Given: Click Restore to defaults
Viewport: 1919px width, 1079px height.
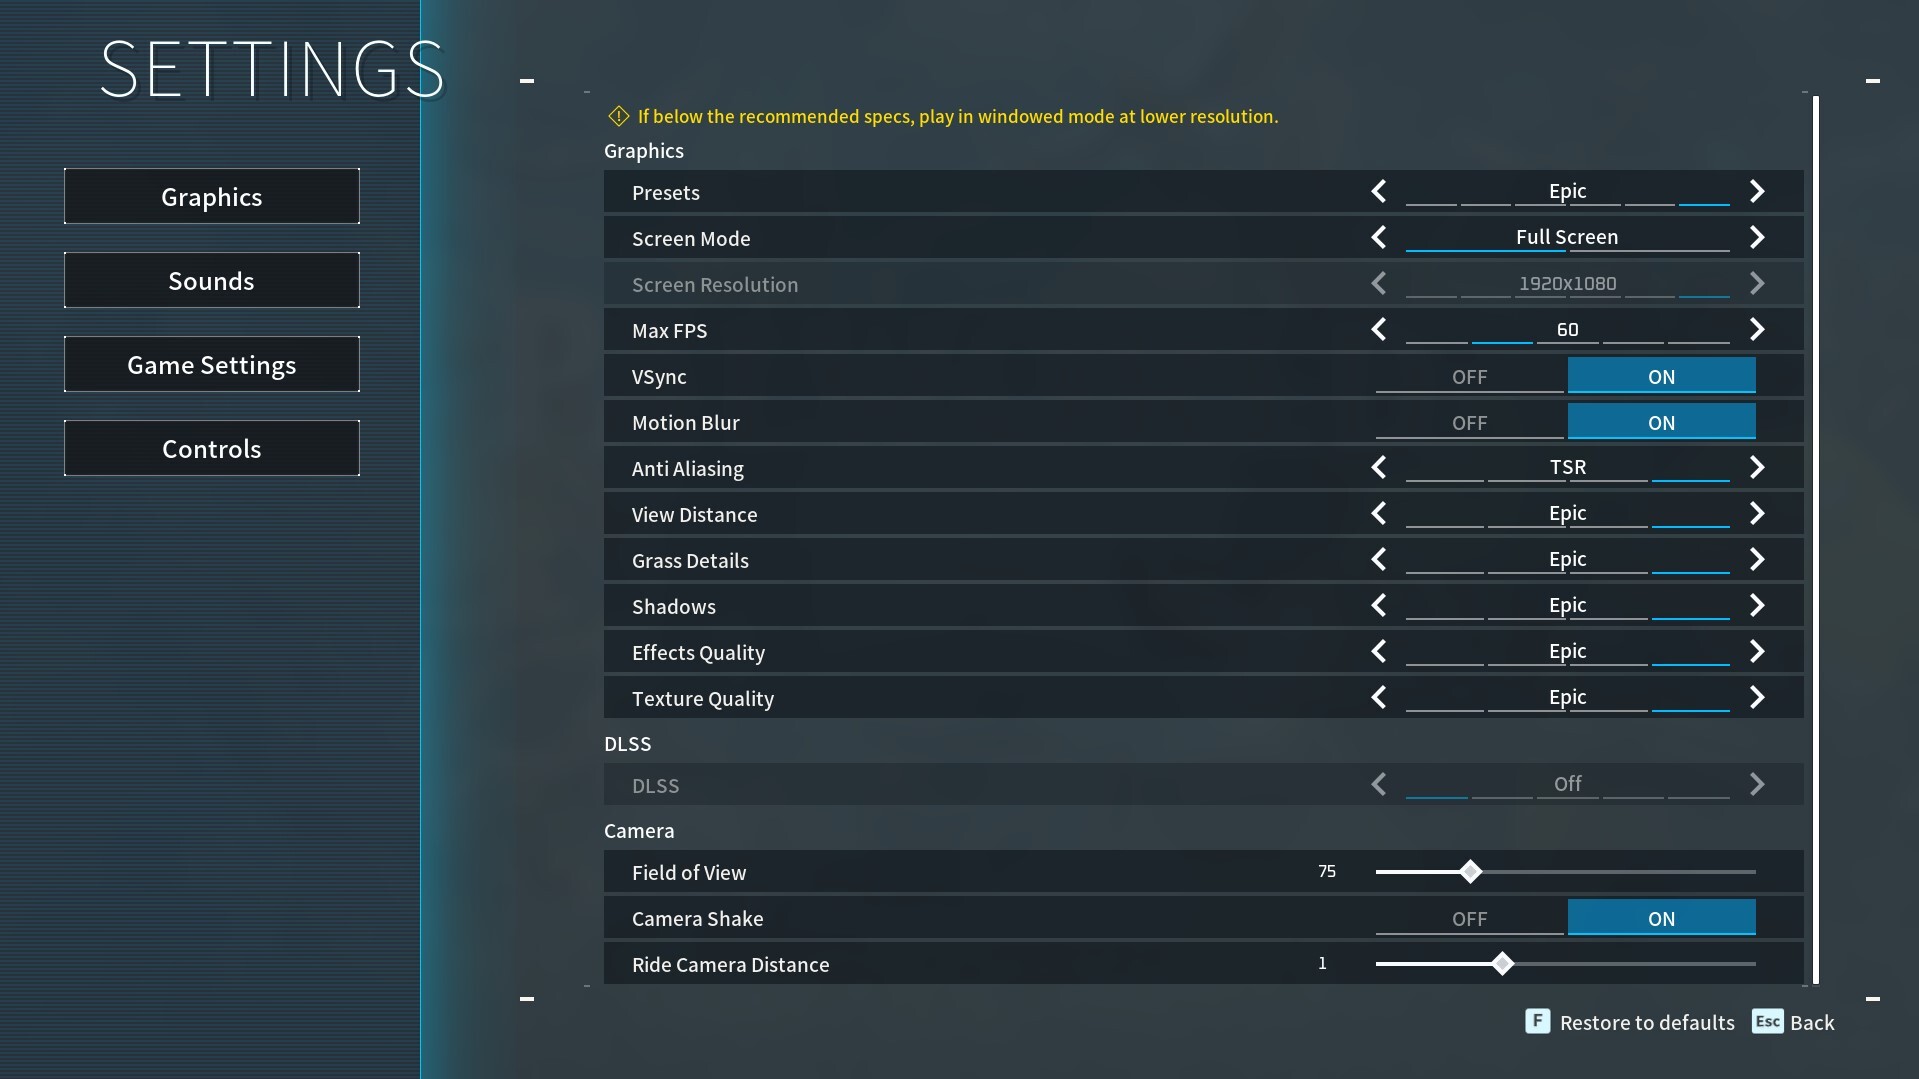Looking at the screenshot, I should pyautogui.click(x=1647, y=1022).
